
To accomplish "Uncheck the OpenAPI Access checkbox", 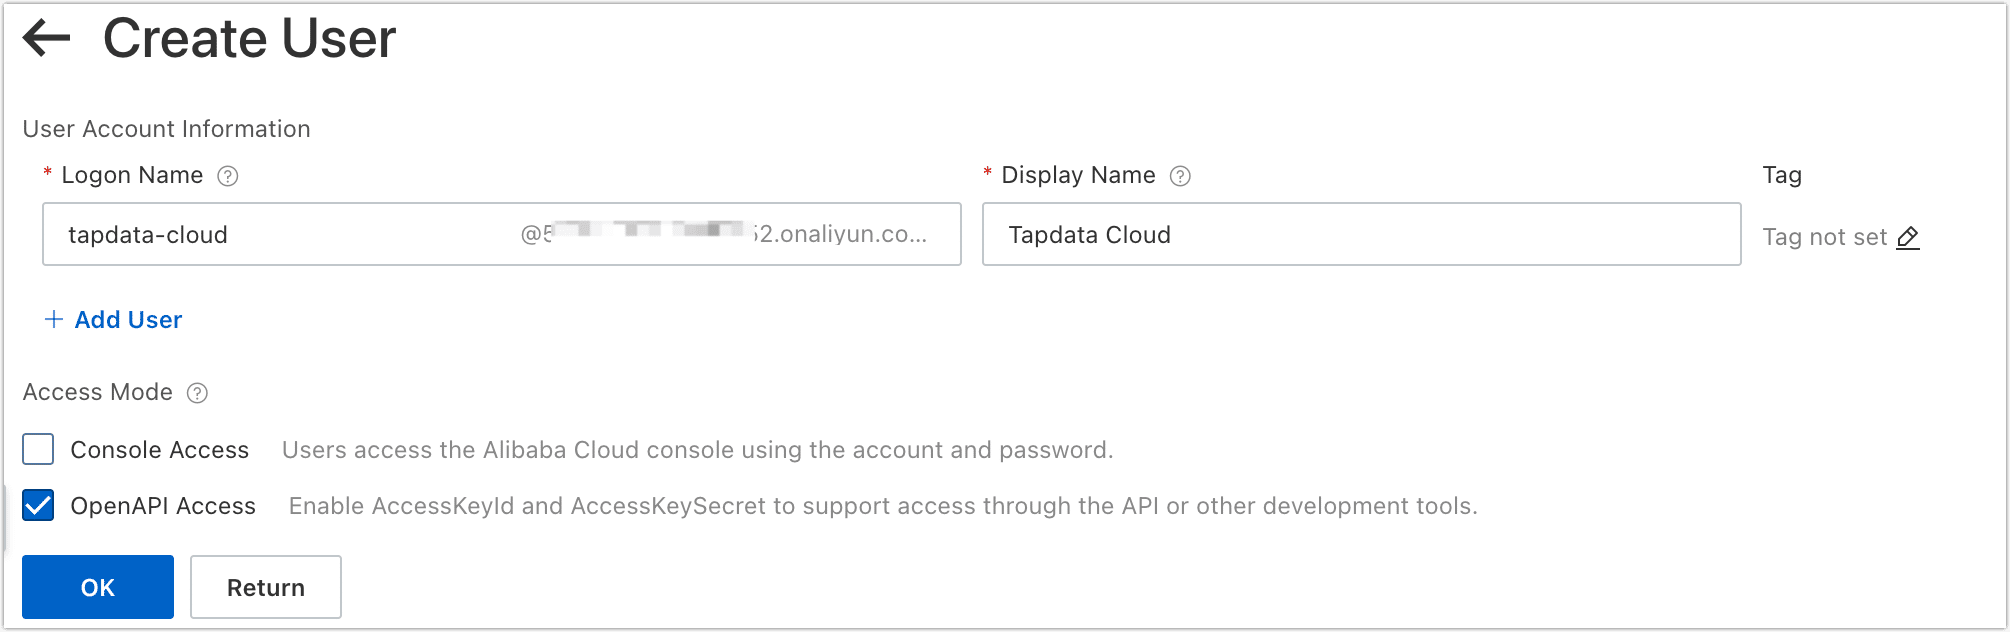I will point(38,506).
